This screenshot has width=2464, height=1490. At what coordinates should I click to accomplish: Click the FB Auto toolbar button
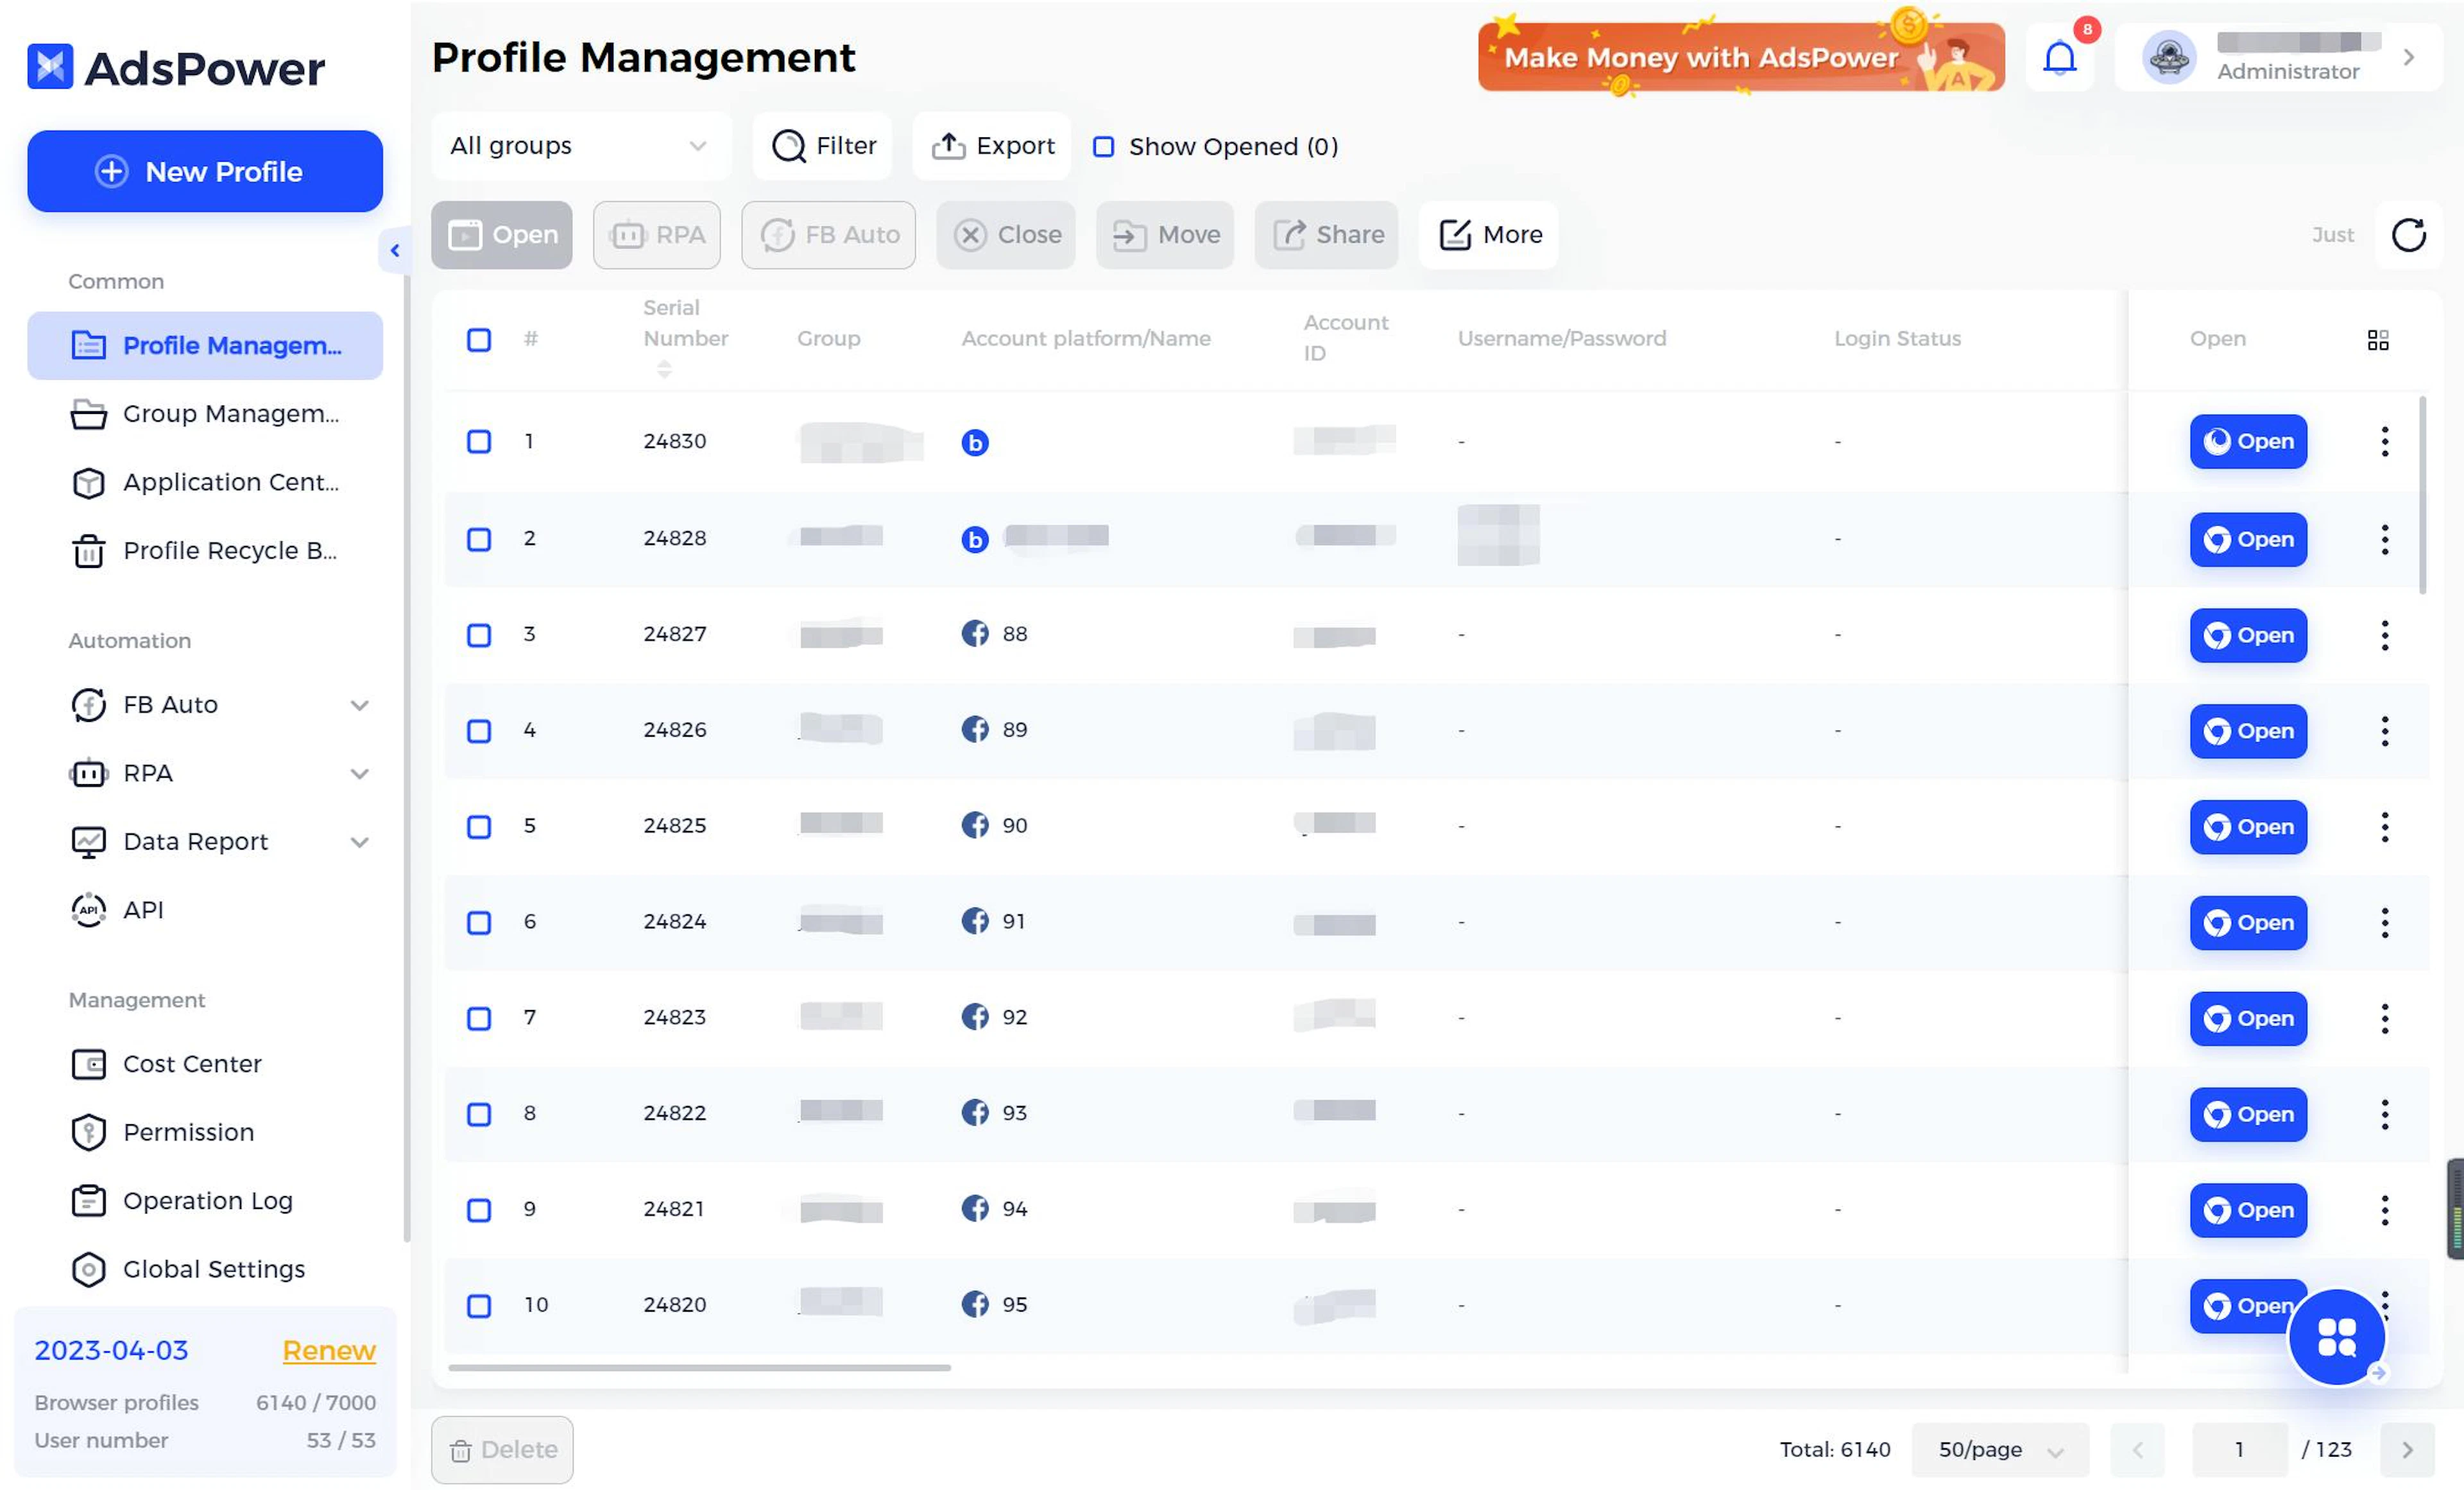[828, 235]
